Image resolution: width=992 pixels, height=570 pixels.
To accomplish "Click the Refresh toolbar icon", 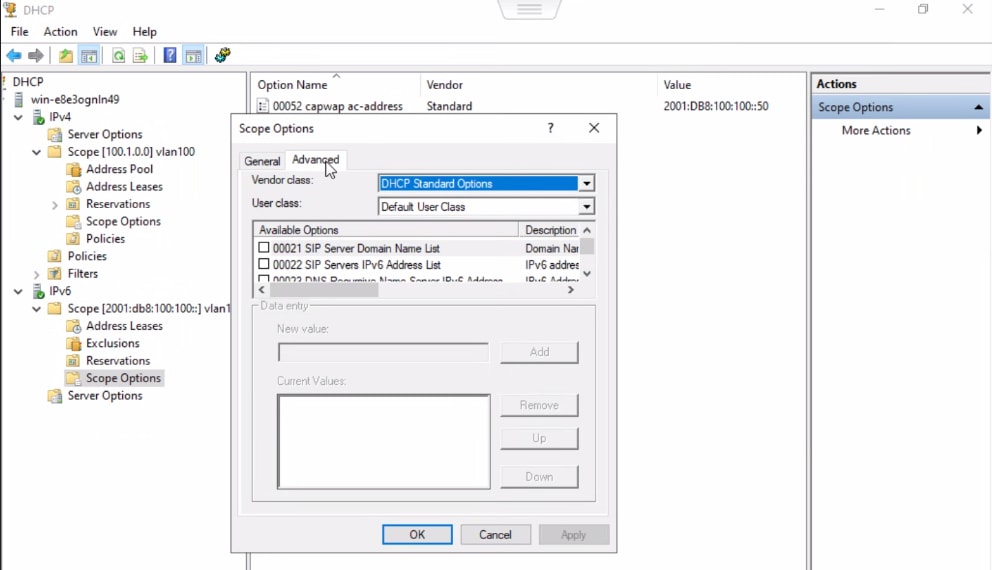I will [118, 56].
